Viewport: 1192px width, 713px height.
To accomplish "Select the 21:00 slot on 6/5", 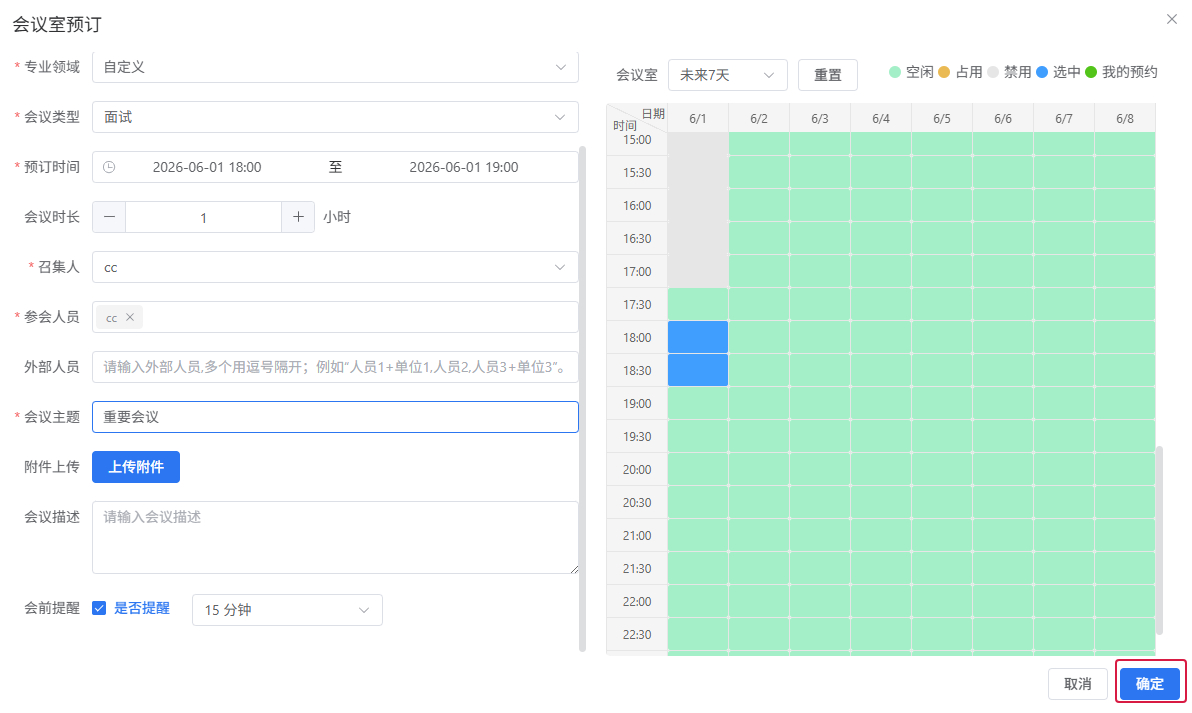I will [942, 536].
